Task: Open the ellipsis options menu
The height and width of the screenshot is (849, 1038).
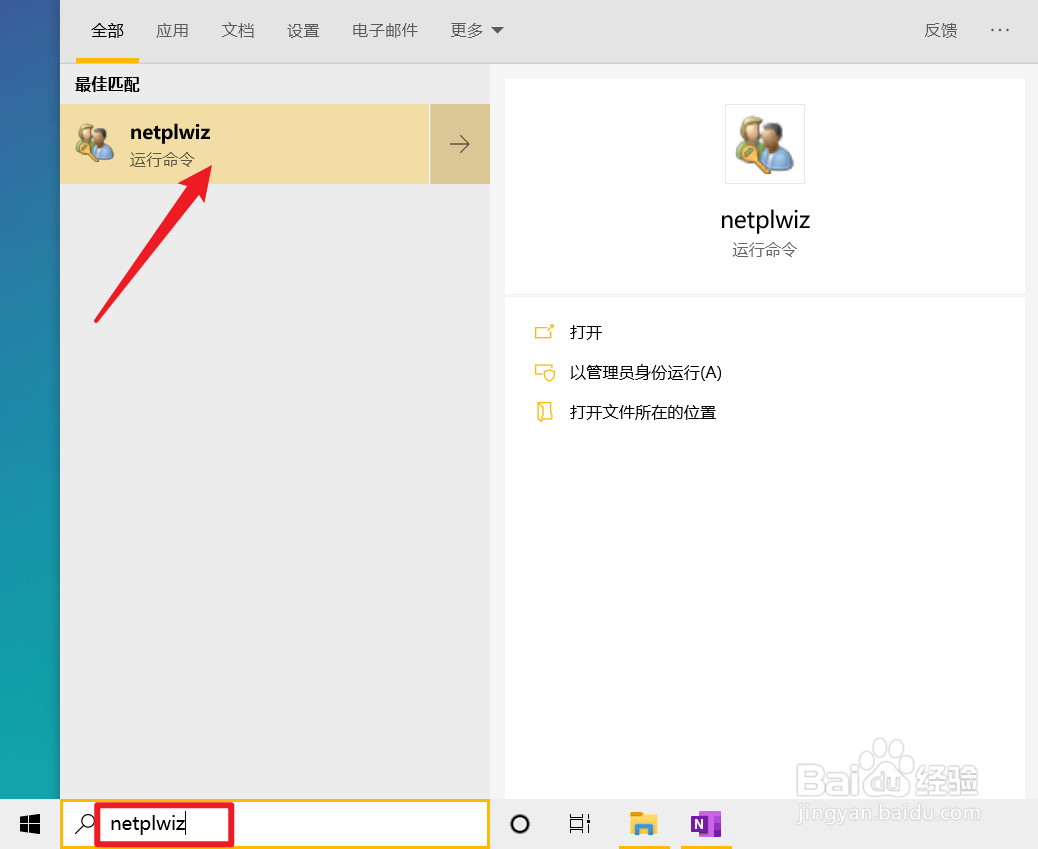Action: point(1000,30)
